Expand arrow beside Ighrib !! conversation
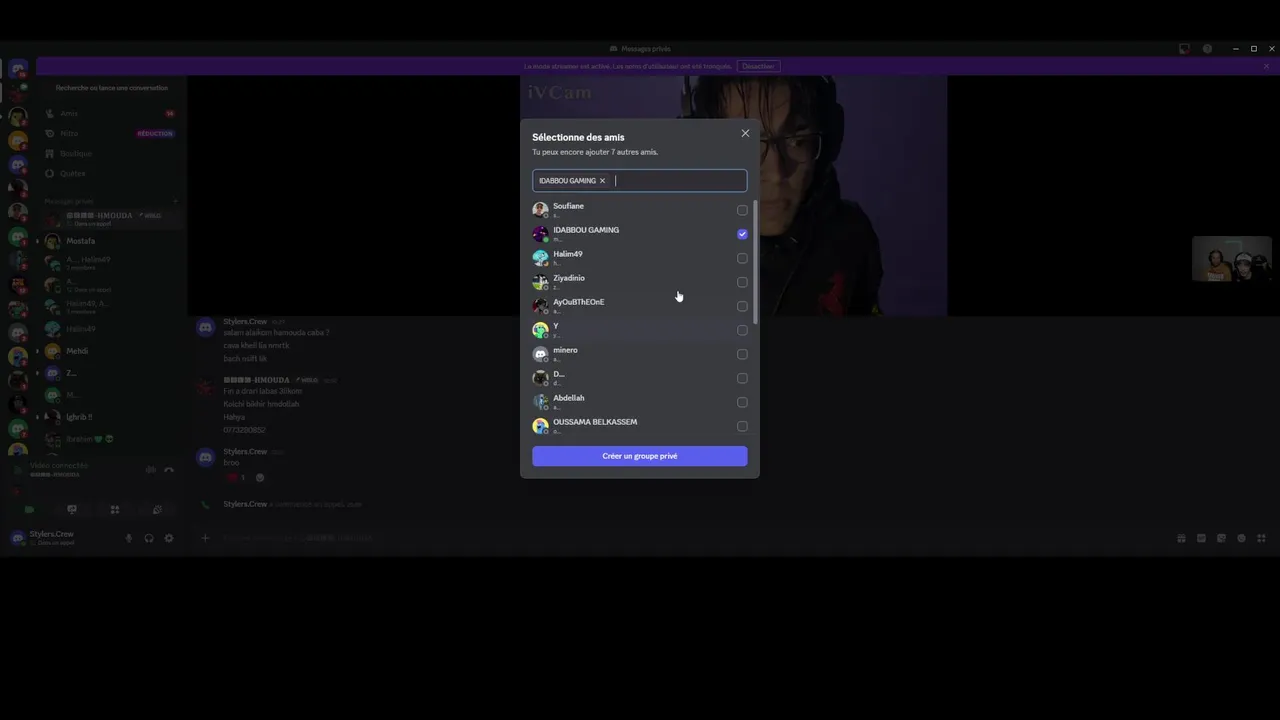The image size is (1280, 720). point(37,417)
